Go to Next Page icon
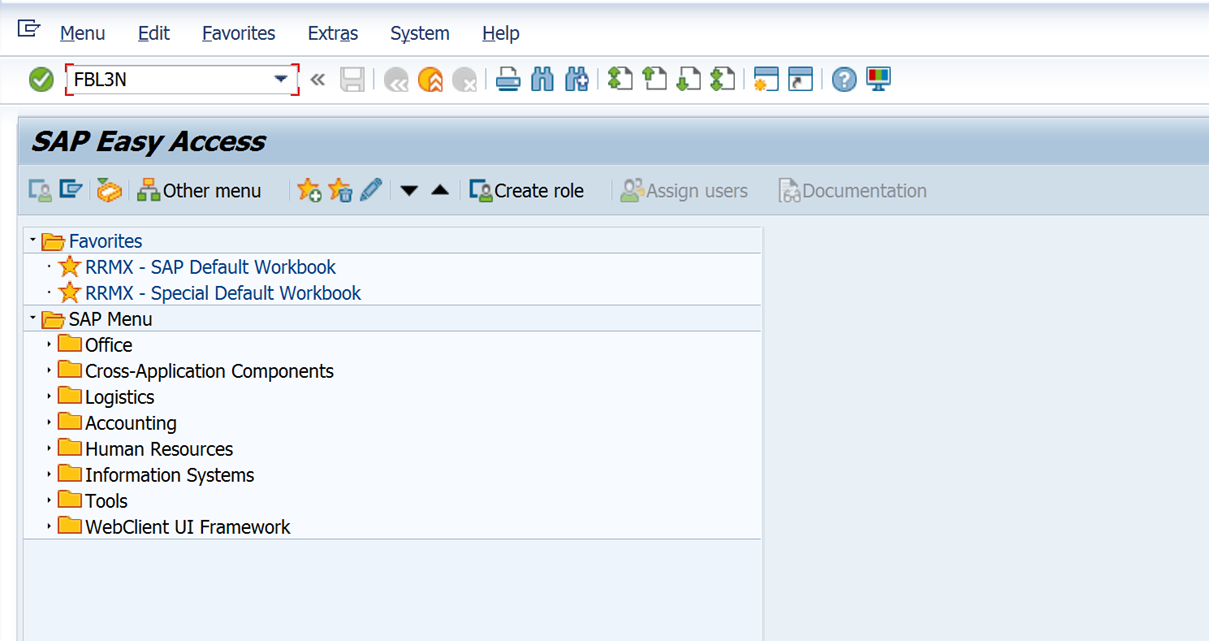Viewport: 1209px width, 641px height. [688, 79]
